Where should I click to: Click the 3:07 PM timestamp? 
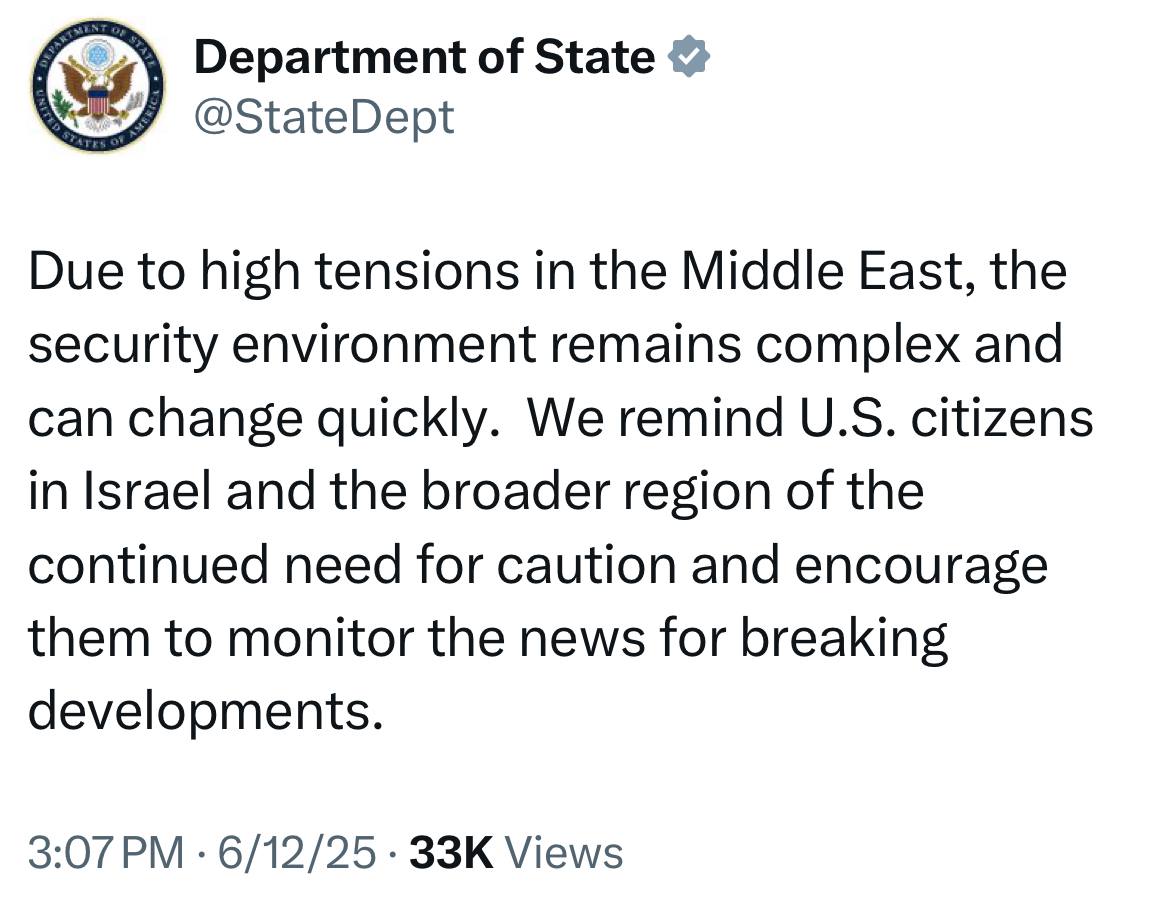pos(106,853)
